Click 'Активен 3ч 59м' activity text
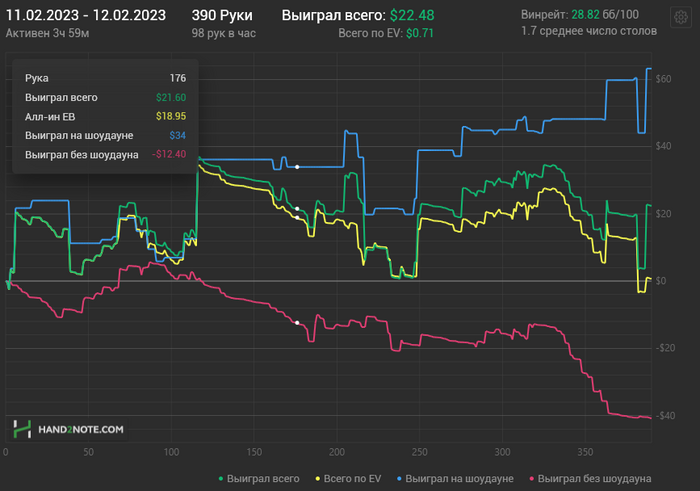The height and width of the screenshot is (491, 700). [47, 33]
